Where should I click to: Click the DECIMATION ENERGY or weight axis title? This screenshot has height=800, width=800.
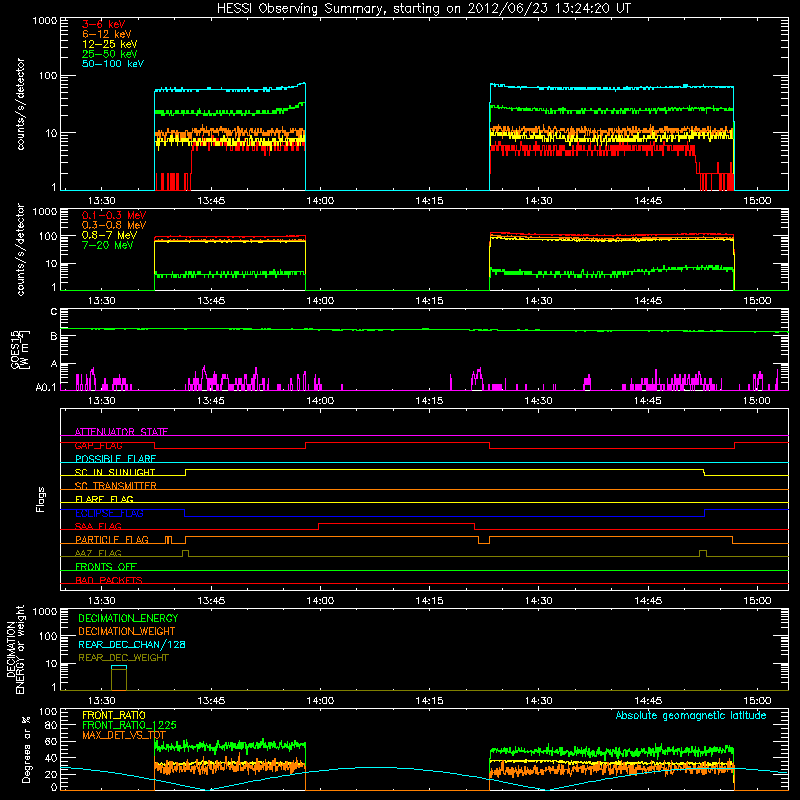coord(15,649)
